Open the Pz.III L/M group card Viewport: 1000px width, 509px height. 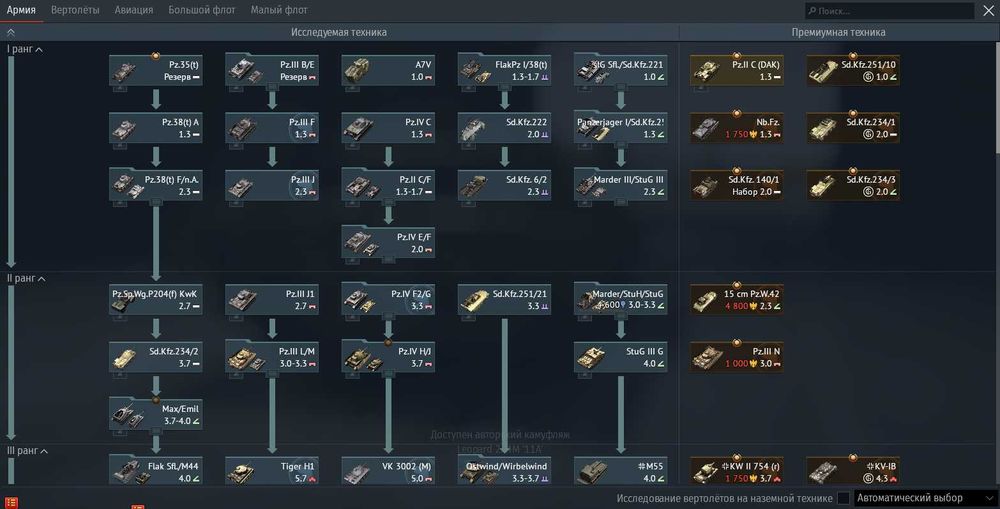(272, 357)
